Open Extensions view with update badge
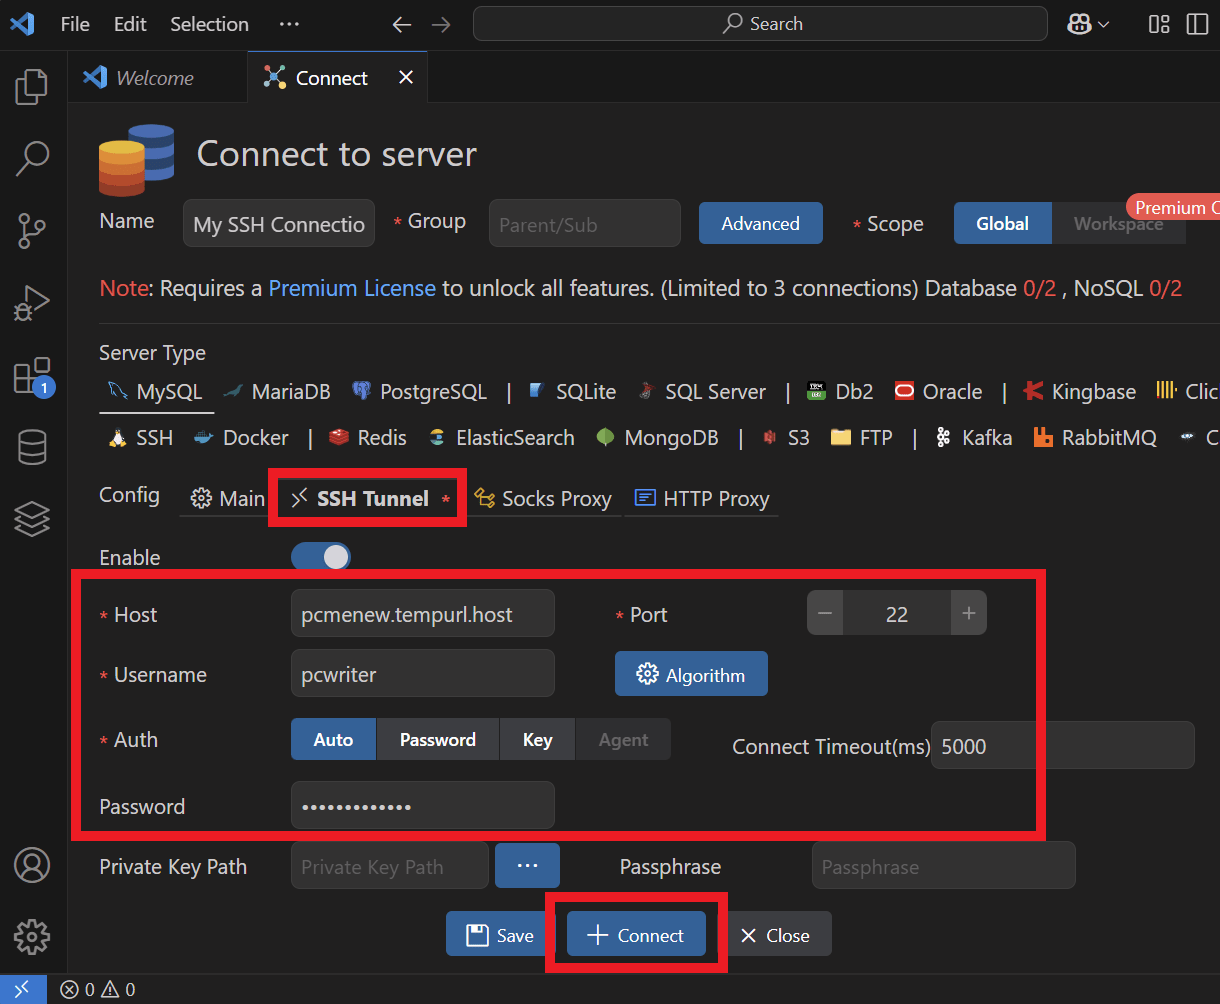Viewport: 1220px width, 1004px height. [32, 376]
